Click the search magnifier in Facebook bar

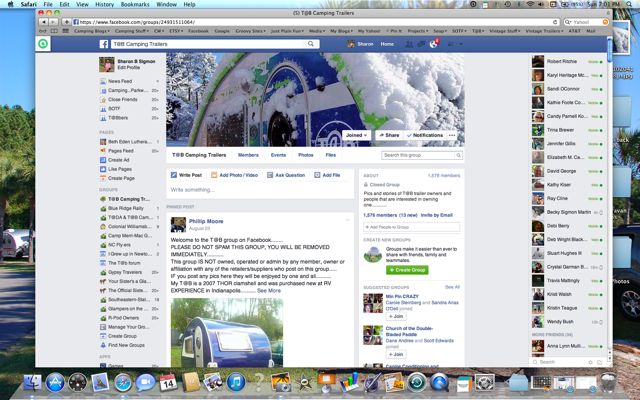click(x=311, y=44)
